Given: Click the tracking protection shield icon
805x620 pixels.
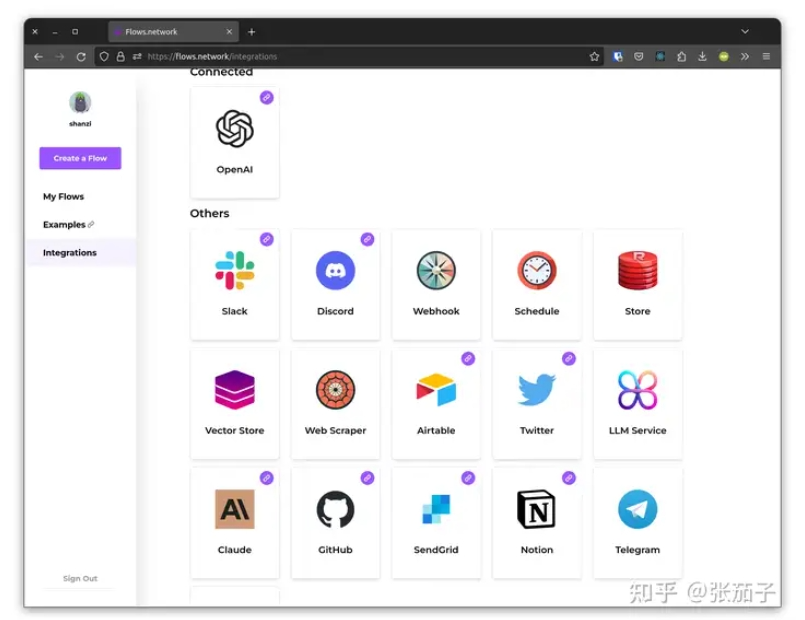Looking at the screenshot, I should coord(104,56).
